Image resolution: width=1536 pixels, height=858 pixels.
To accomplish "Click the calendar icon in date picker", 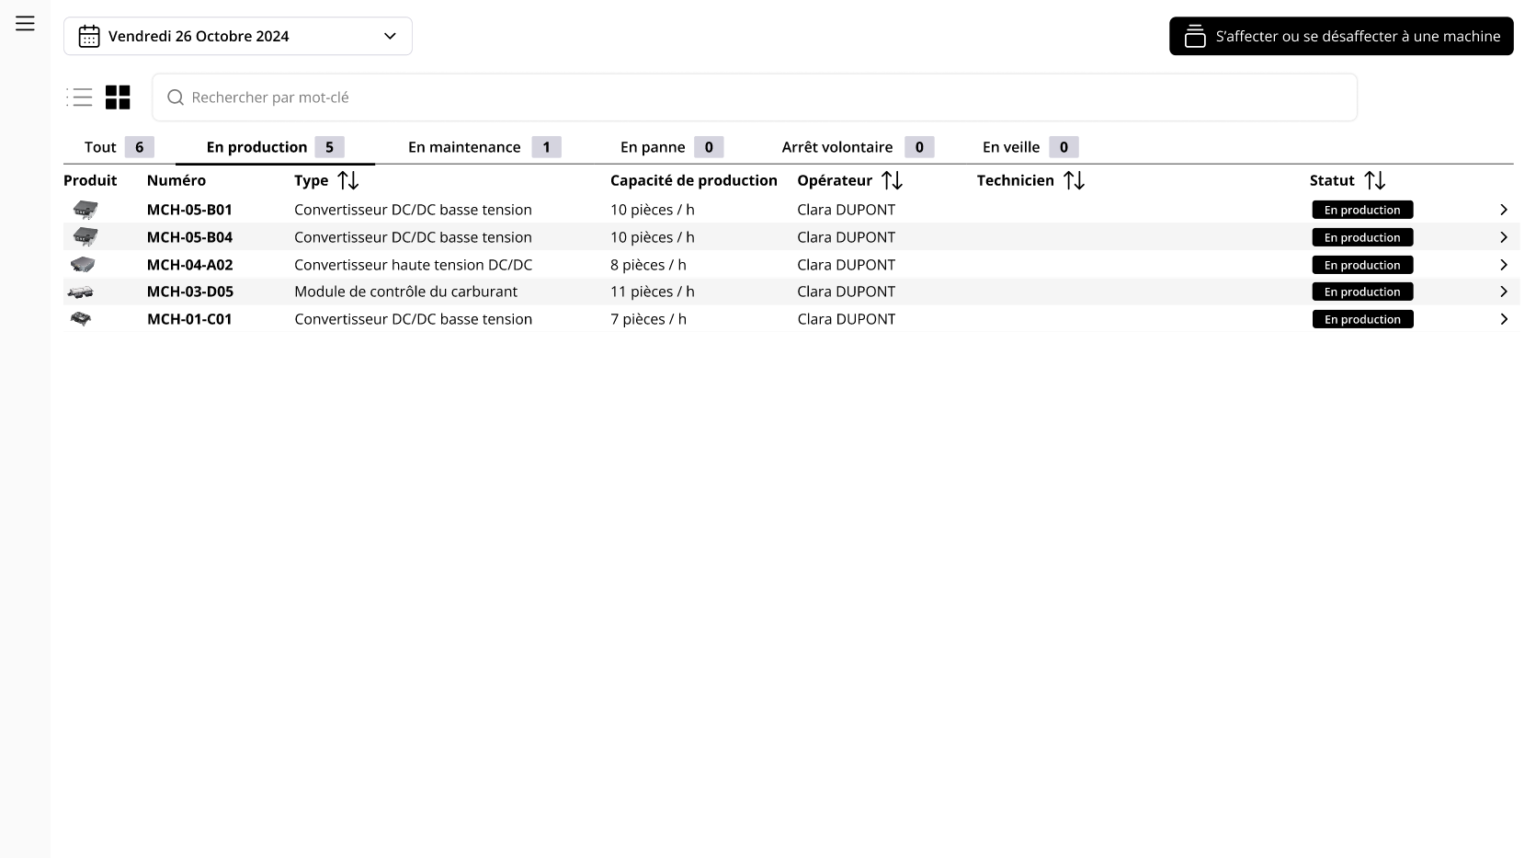I will pyautogui.click(x=89, y=36).
